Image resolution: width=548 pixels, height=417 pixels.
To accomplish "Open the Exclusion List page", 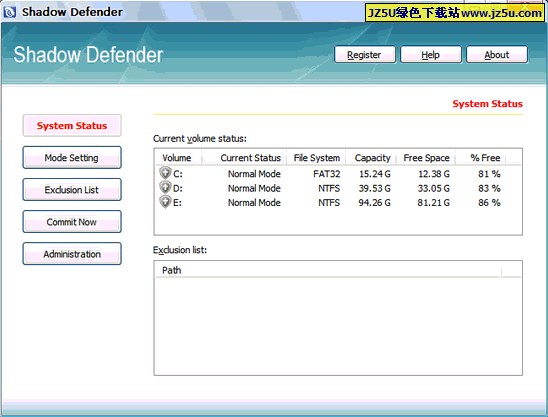I will [72, 190].
